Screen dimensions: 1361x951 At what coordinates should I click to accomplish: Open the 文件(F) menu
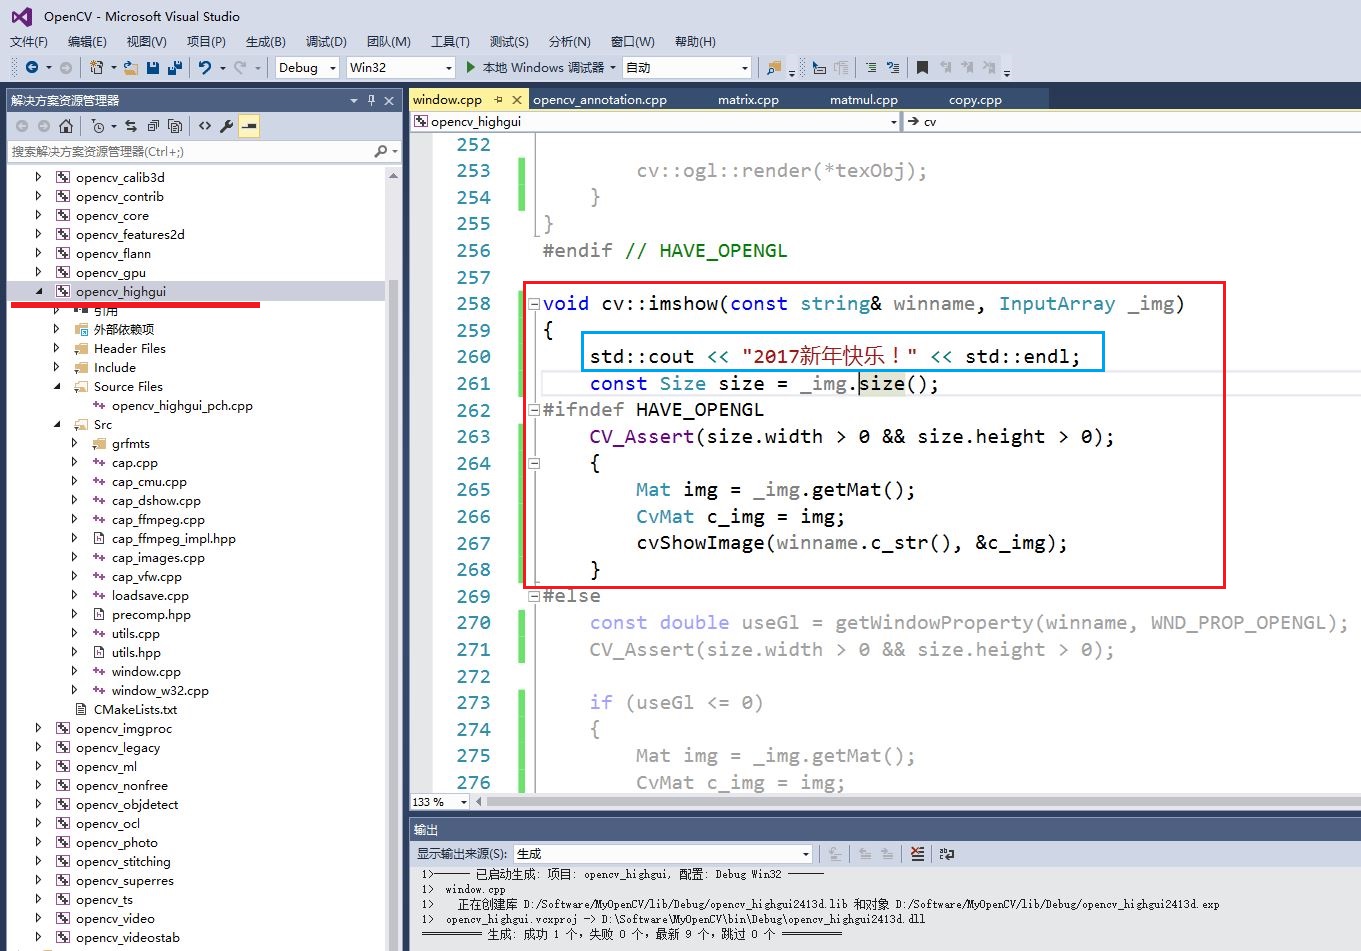coord(29,41)
